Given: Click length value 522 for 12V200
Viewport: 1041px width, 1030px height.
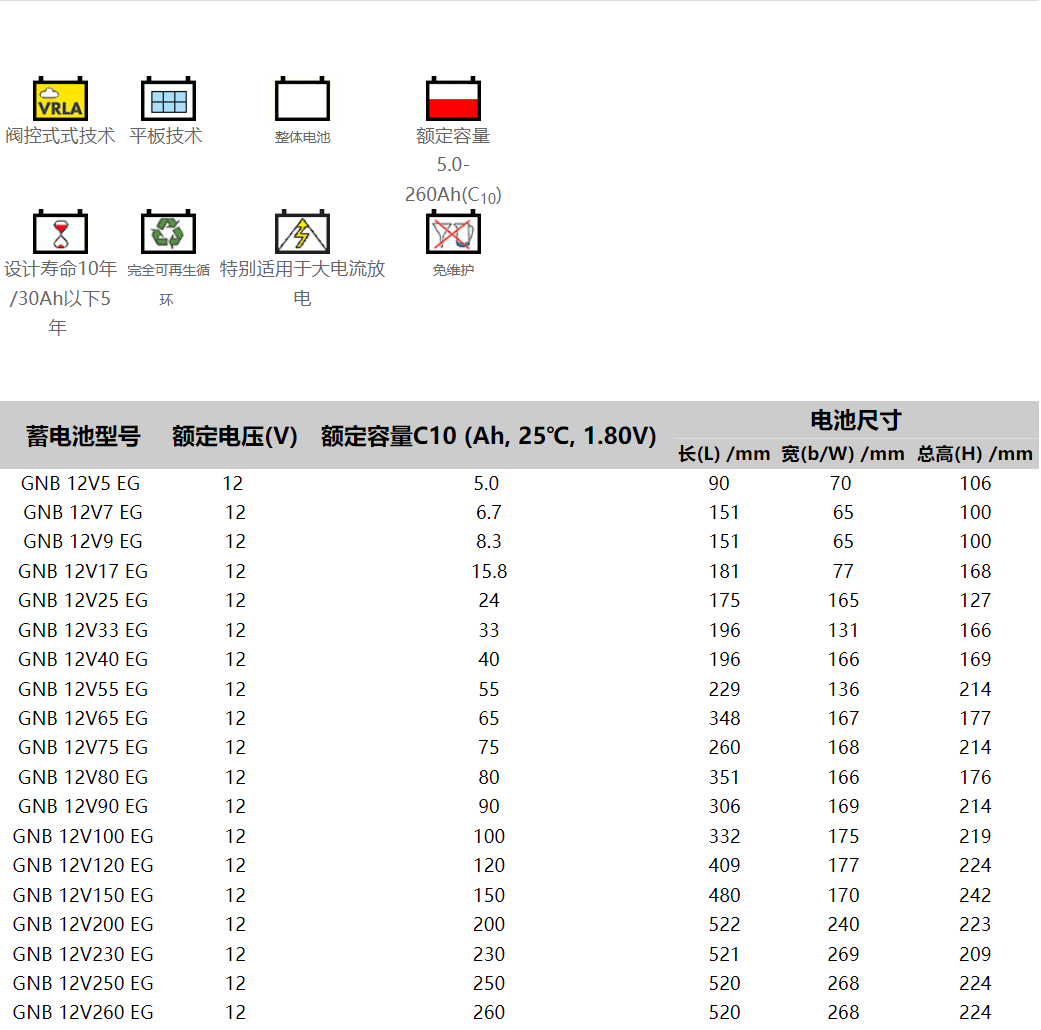Looking at the screenshot, I should point(724,924).
